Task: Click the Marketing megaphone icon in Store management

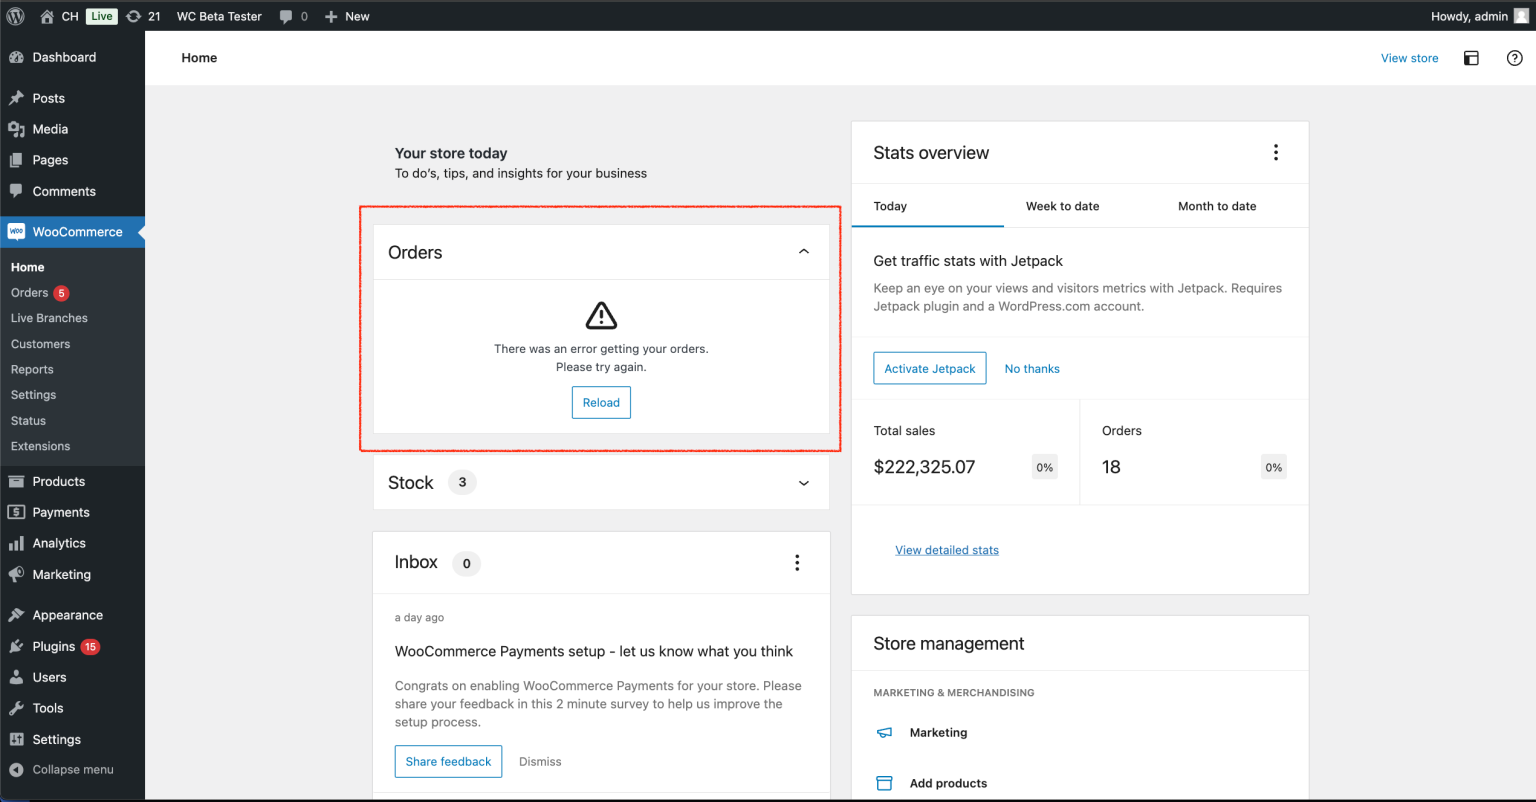Action: [x=884, y=733]
